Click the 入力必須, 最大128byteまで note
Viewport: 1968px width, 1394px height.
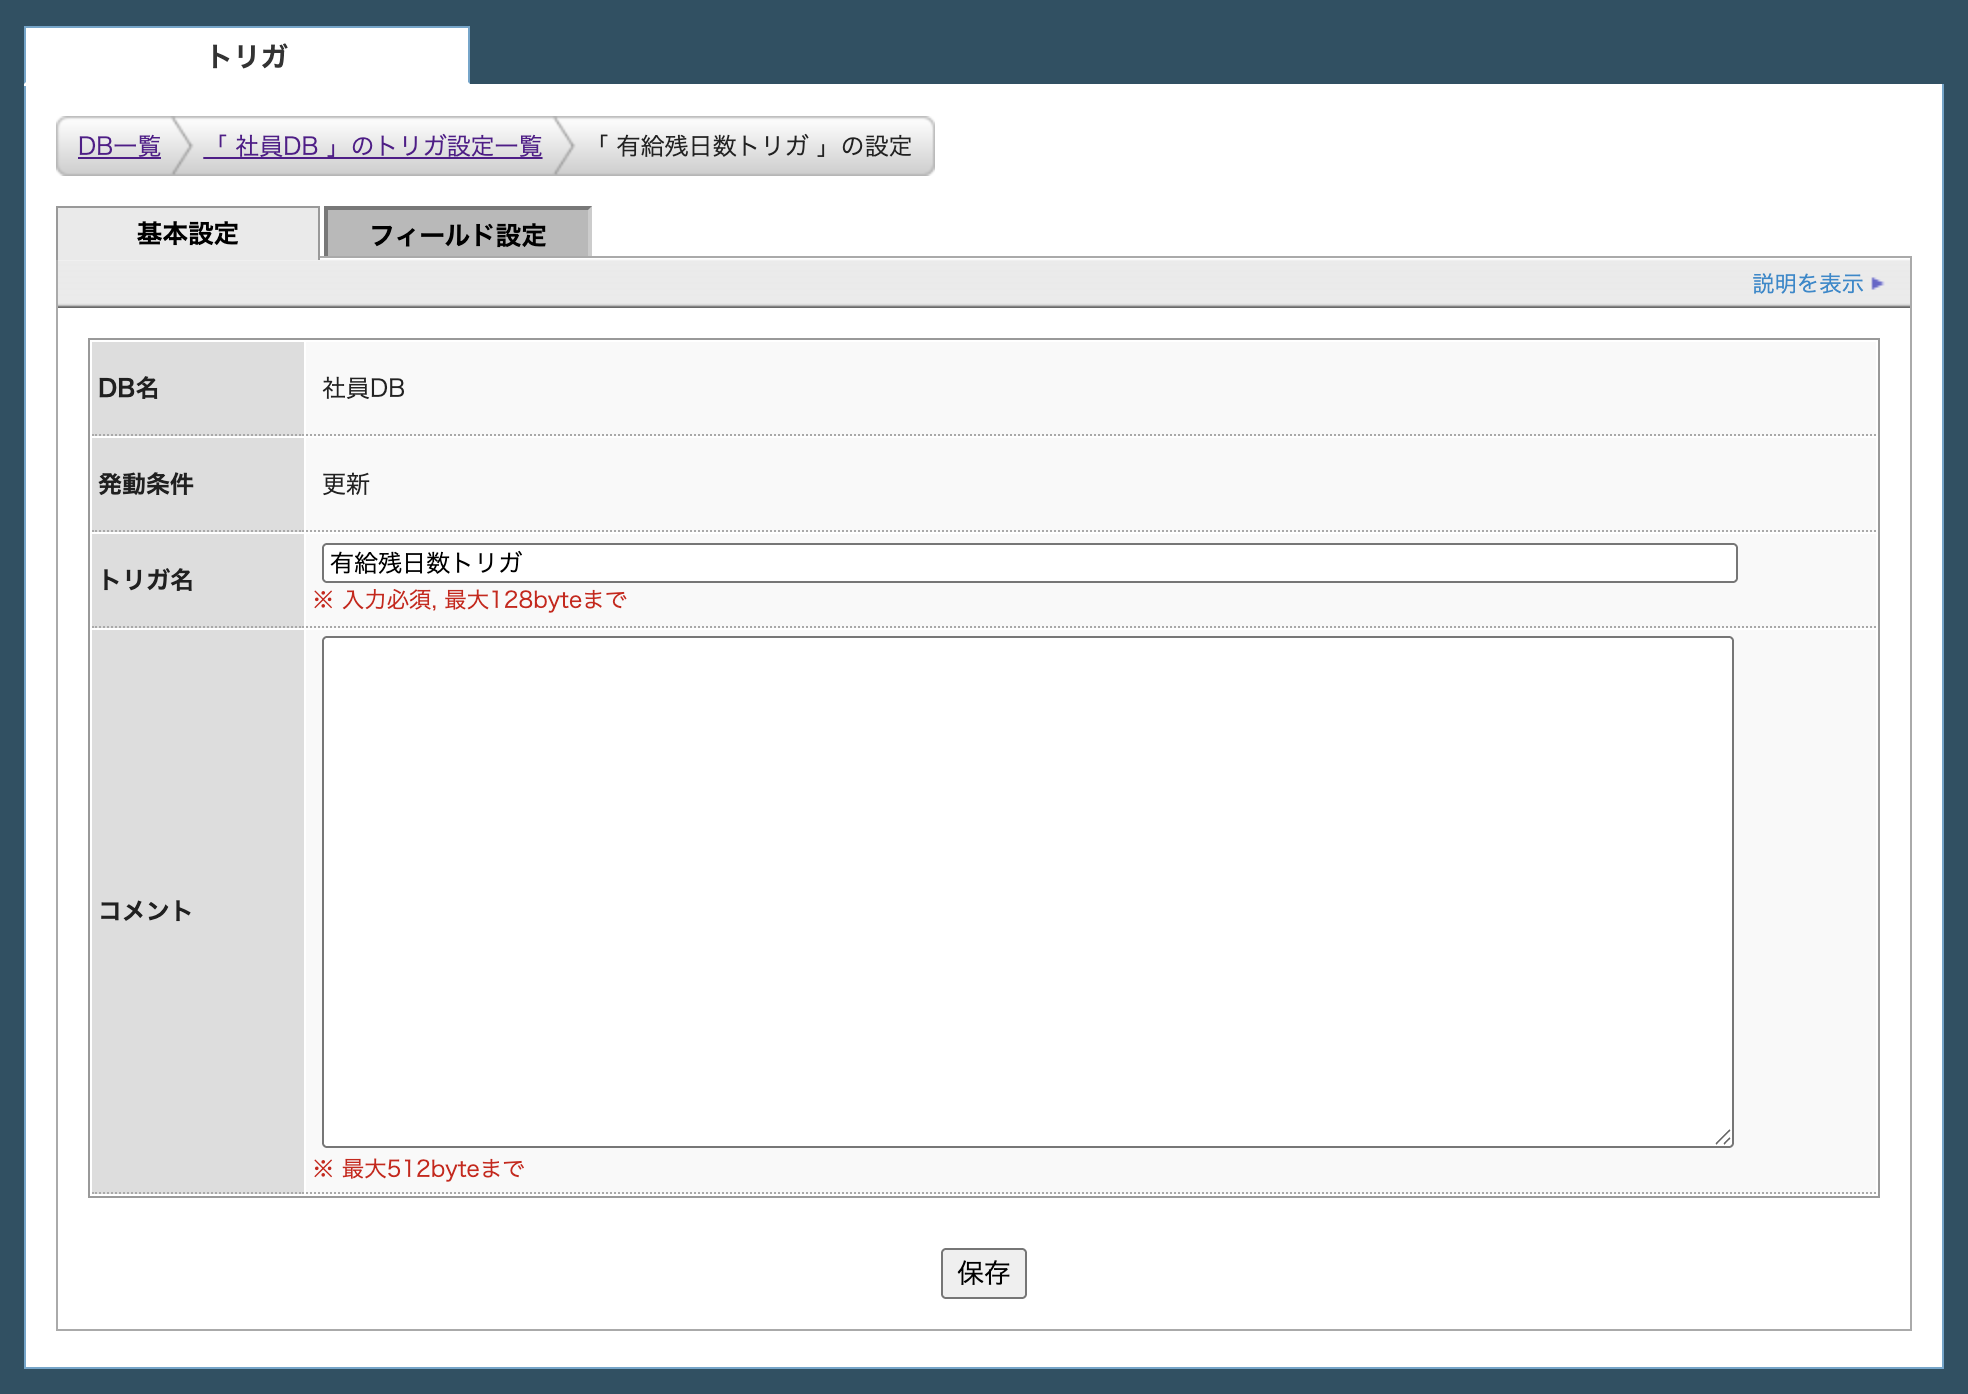pos(470,600)
